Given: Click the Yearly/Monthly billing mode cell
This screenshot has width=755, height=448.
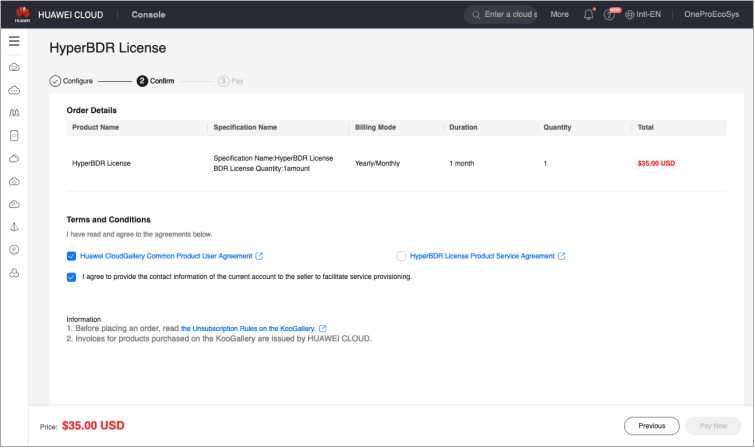Looking at the screenshot, I should pos(377,163).
